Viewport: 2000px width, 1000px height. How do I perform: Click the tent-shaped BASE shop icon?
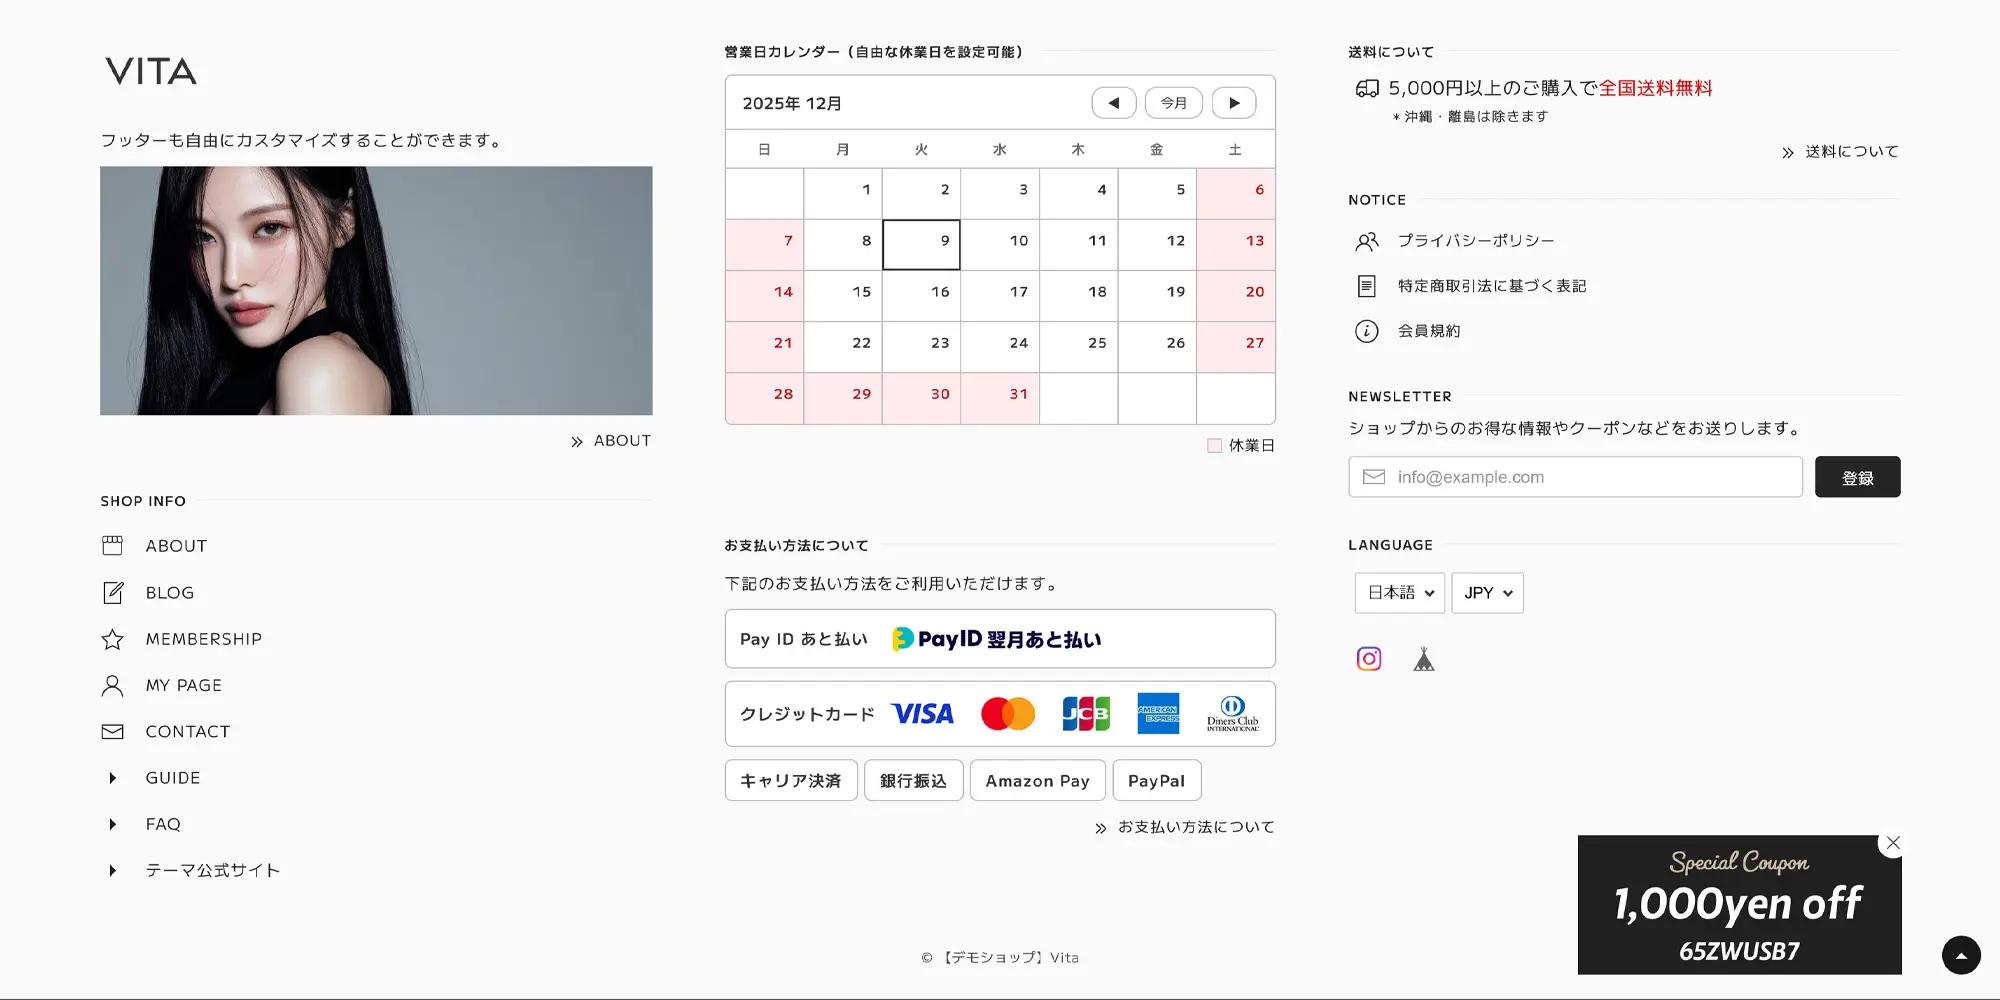[1424, 659]
